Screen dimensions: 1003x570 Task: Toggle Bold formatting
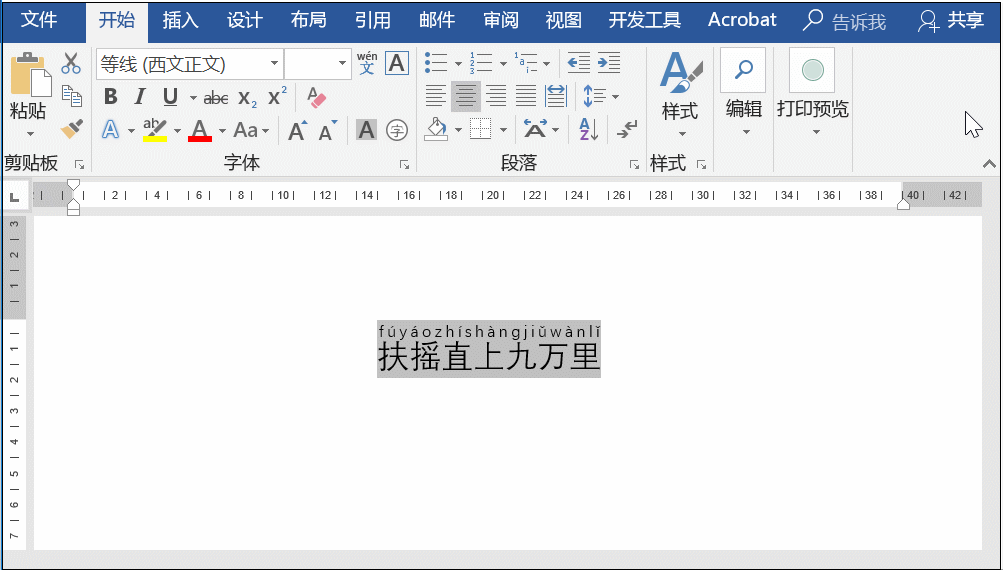111,97
